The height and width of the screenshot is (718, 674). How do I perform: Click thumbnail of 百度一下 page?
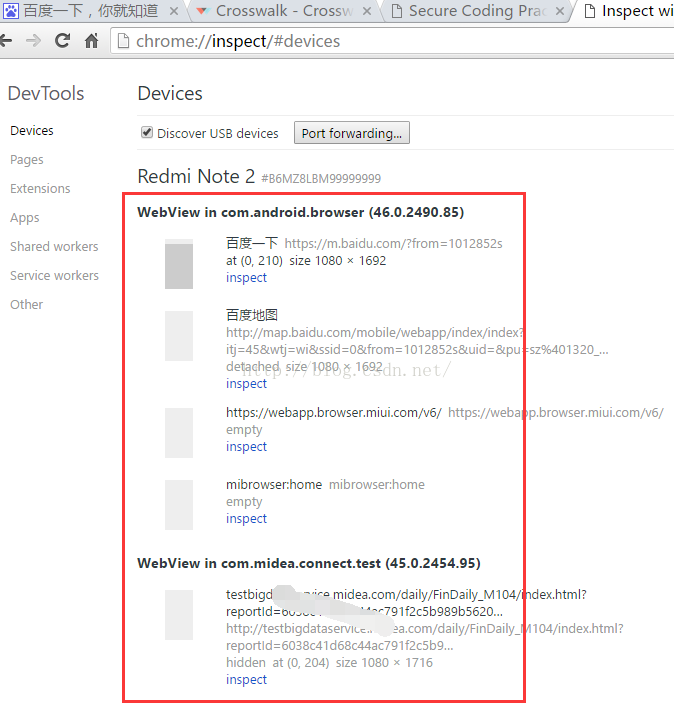[179, 264]
